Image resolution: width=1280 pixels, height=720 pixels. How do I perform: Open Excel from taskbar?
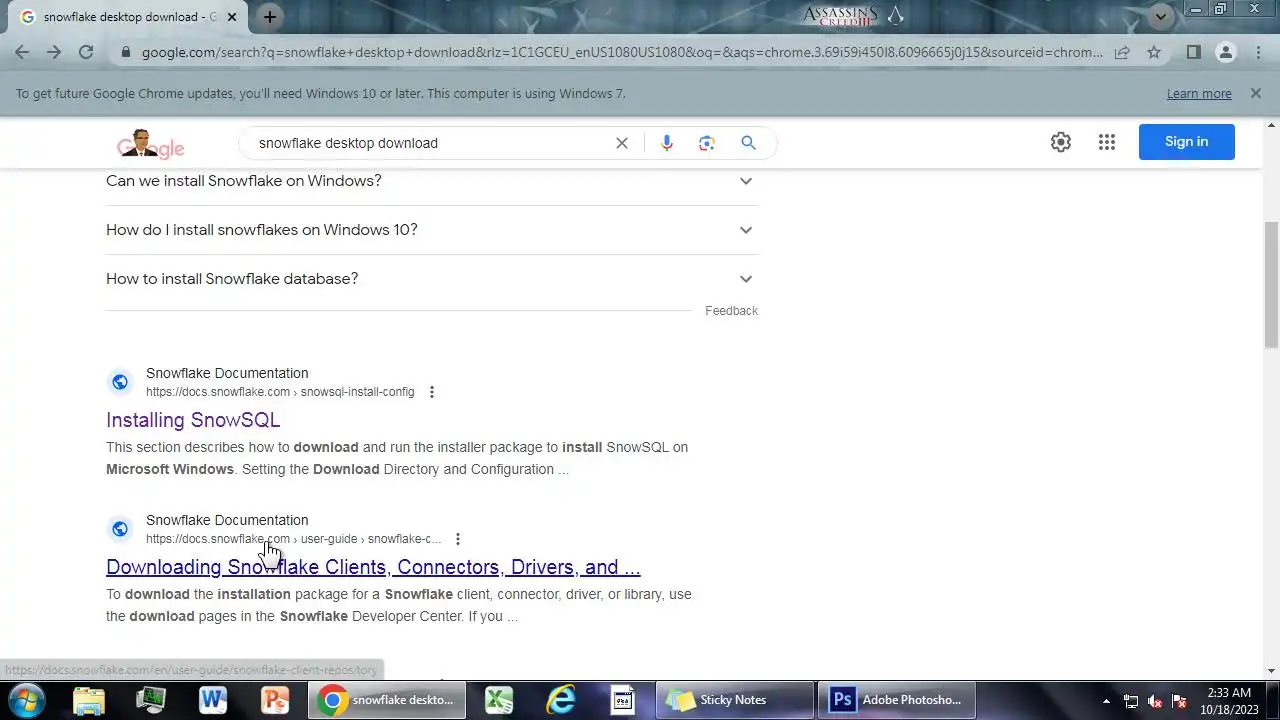point(499,700)
